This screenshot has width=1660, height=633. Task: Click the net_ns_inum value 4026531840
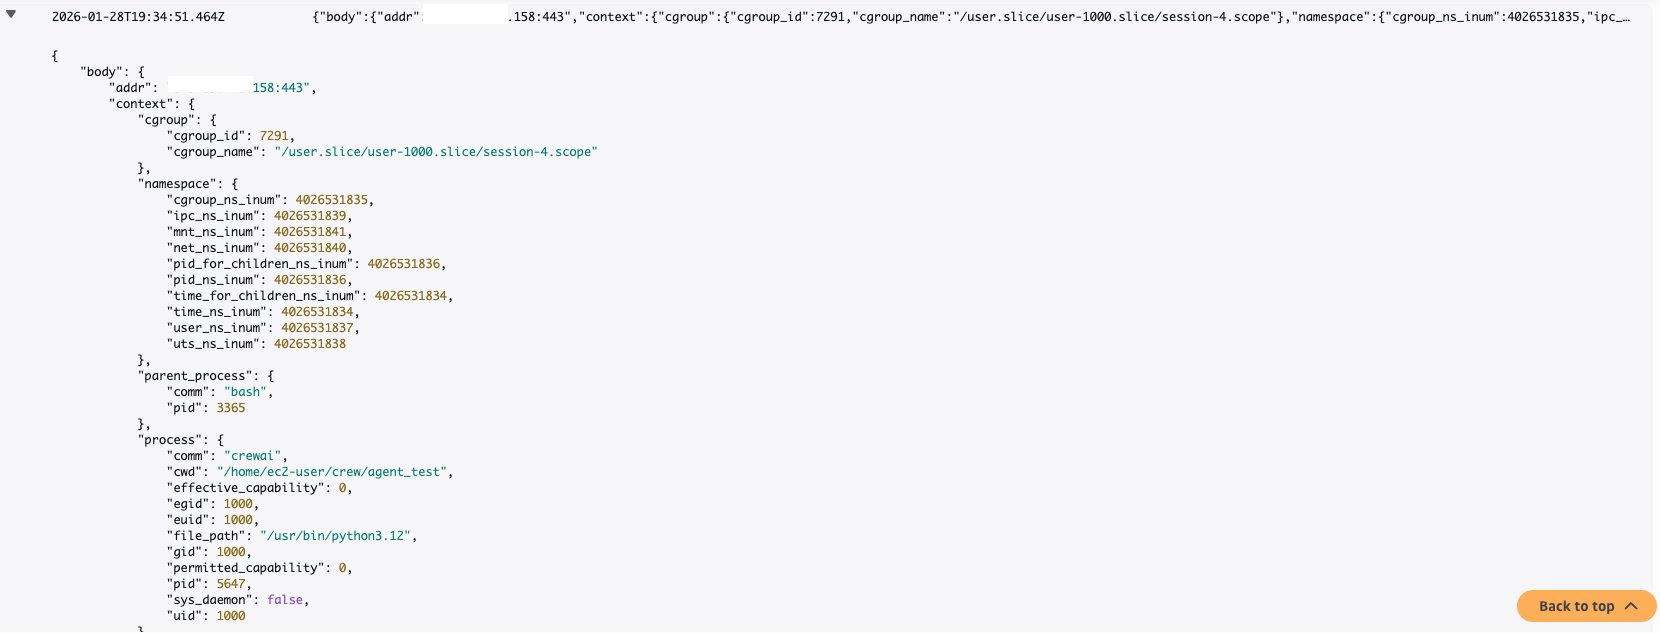point(310,248)
